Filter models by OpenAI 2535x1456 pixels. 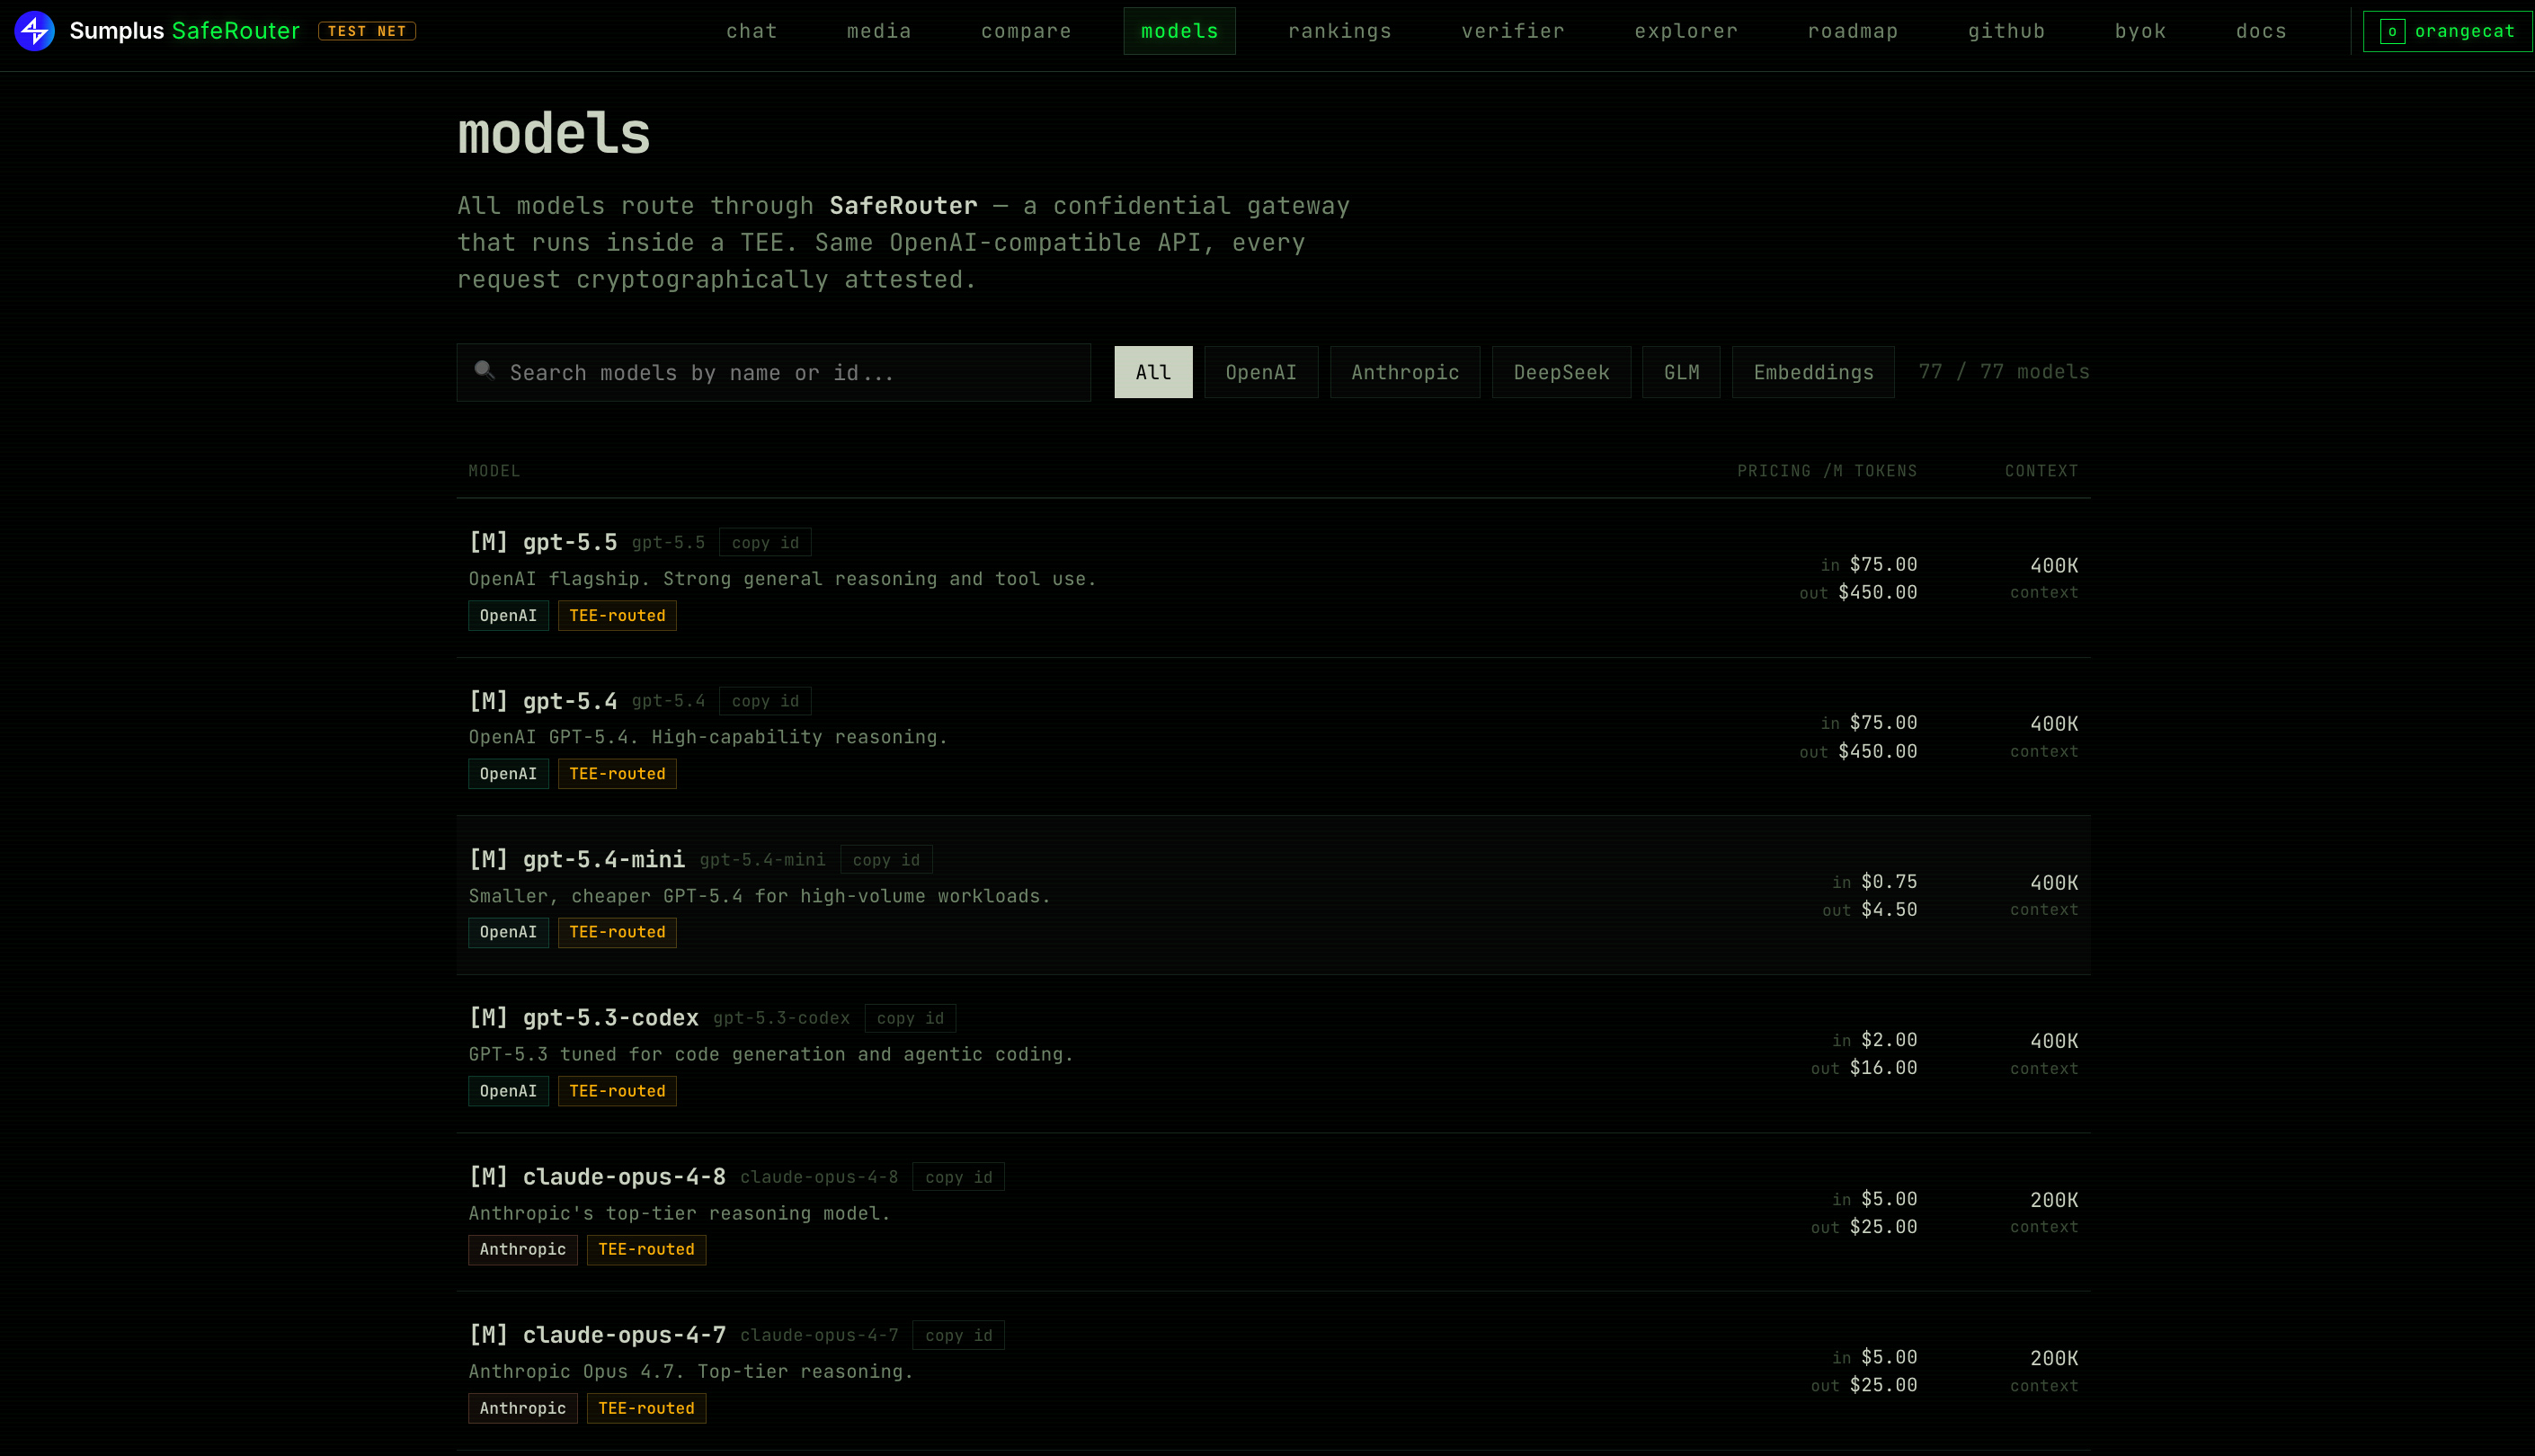pos(1261,372)
